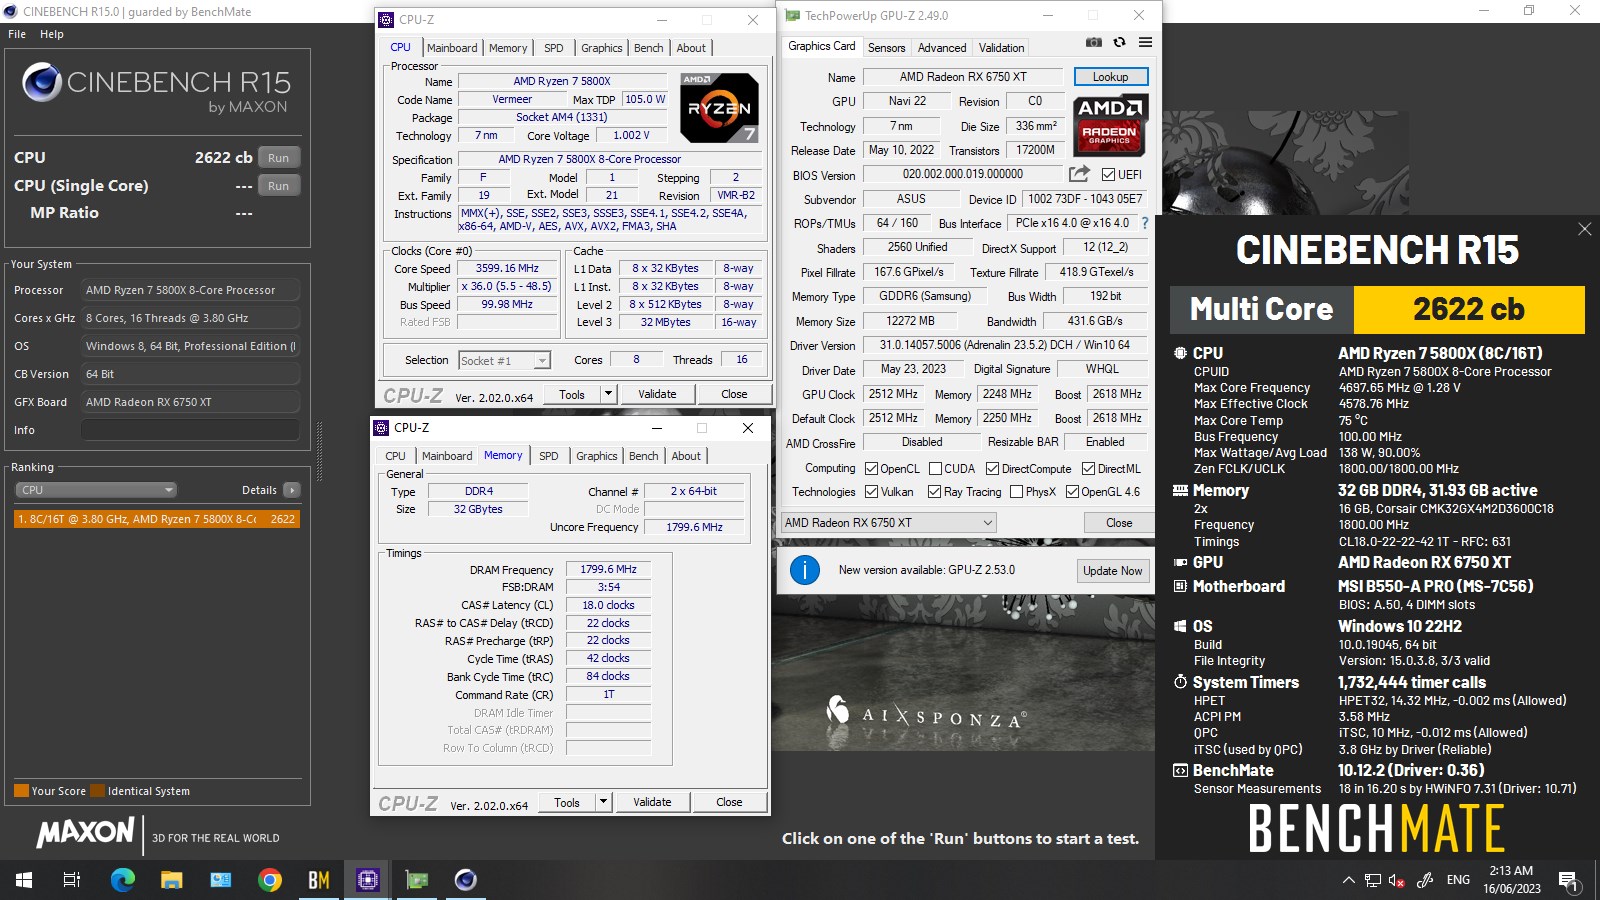Open Bench tab in top CPU-Z window
Image resolution: width=1600 pixels, height=900 pixels.
coord(648,48)
